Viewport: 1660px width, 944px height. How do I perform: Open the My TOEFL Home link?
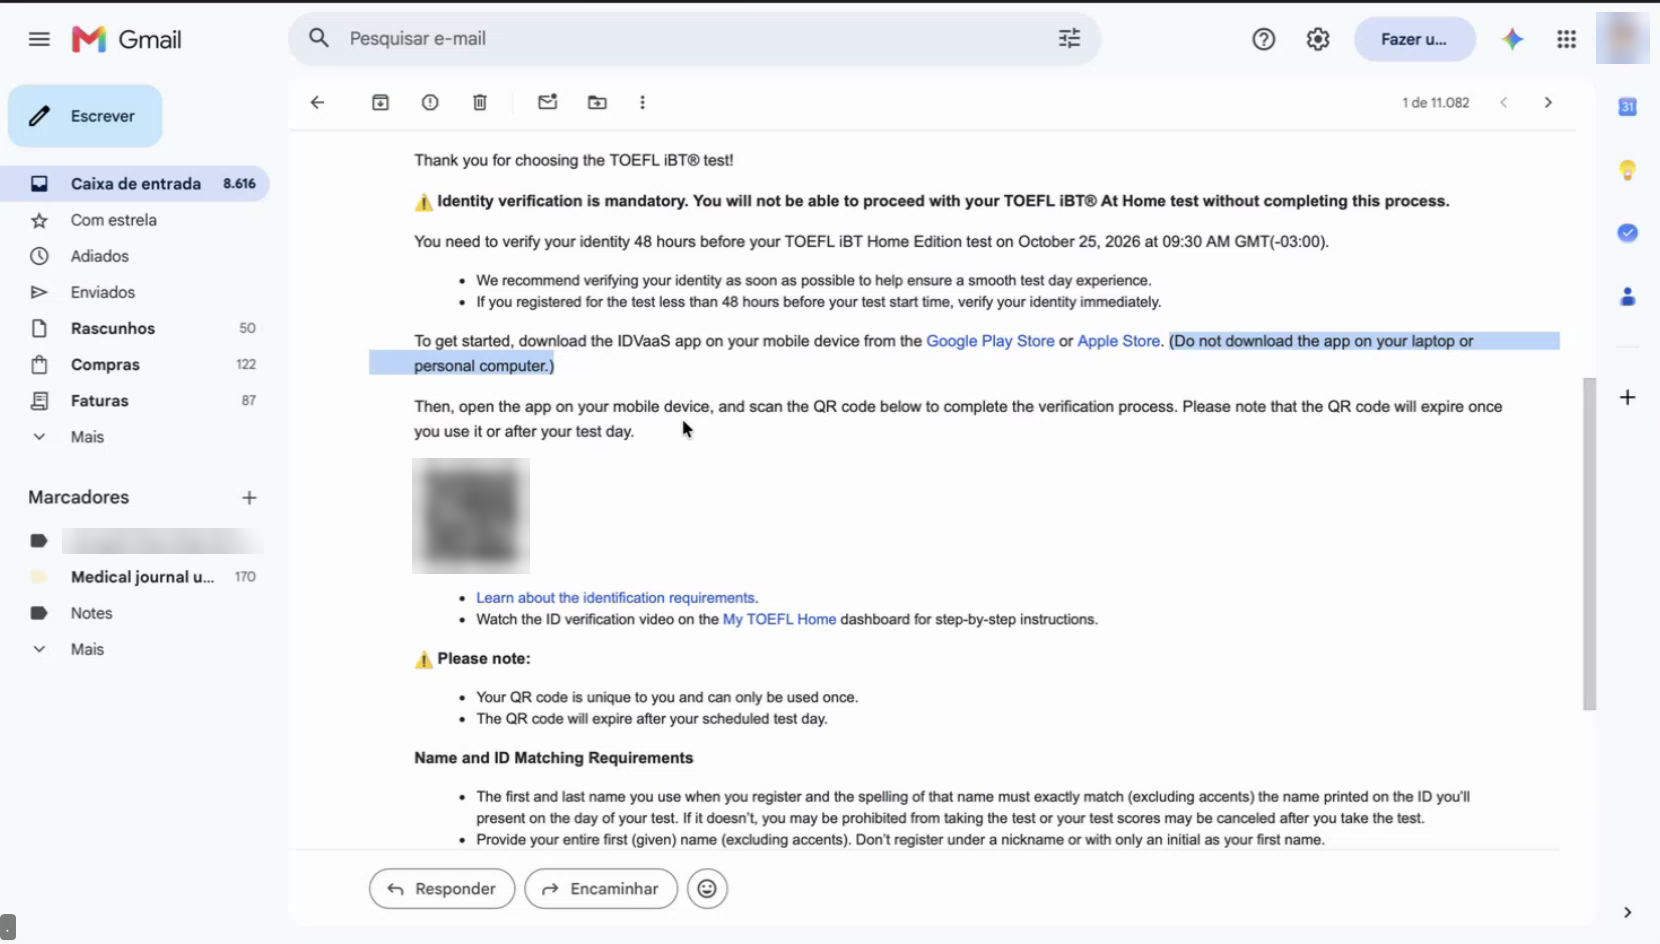(x=779, y=619)
